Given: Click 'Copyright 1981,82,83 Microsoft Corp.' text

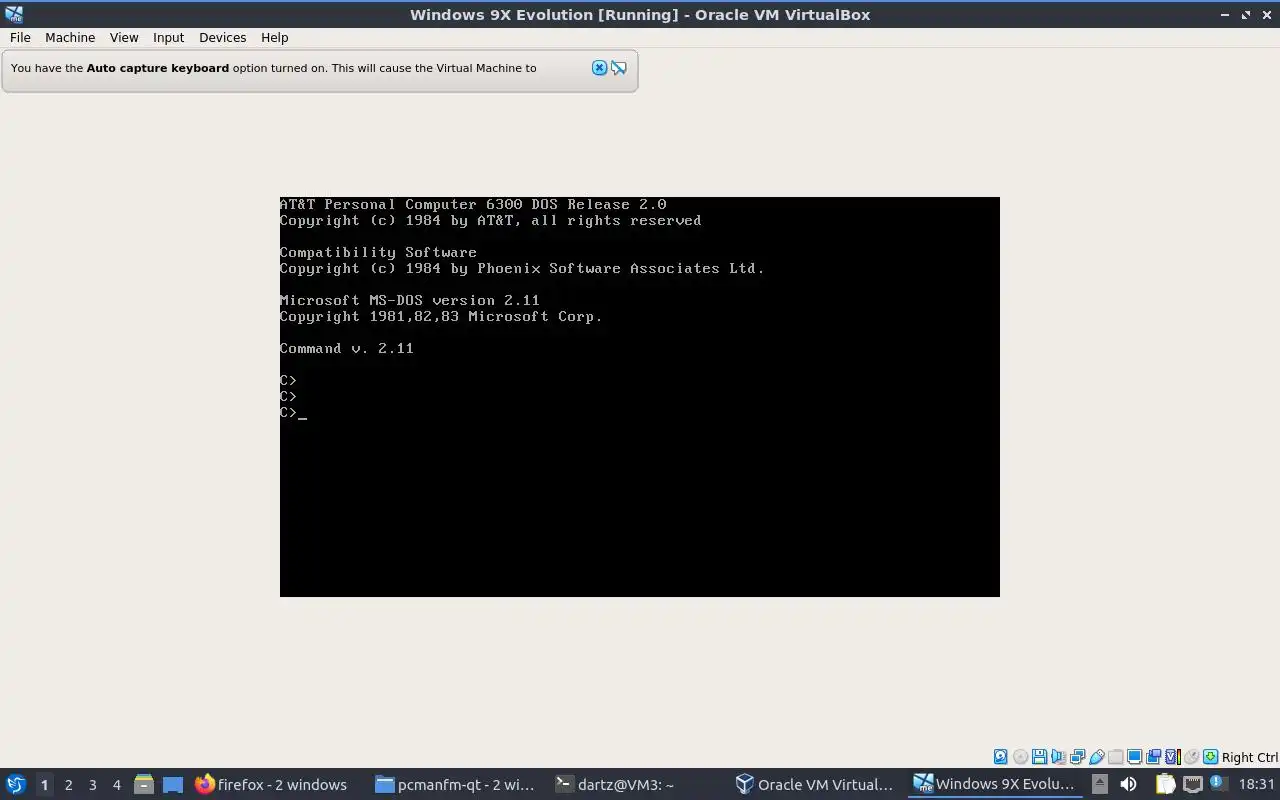Looking at the screenshot, I should point(441,316).
